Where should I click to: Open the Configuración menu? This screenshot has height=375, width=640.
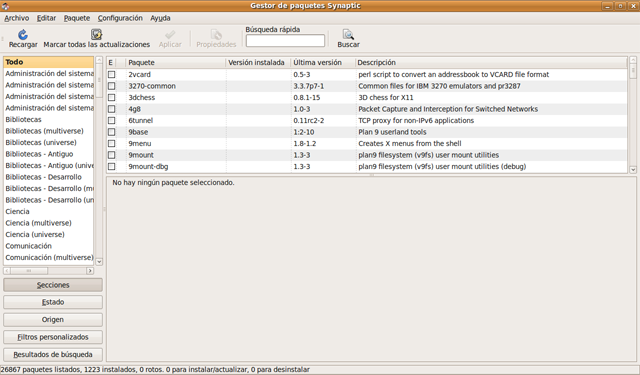120,18
